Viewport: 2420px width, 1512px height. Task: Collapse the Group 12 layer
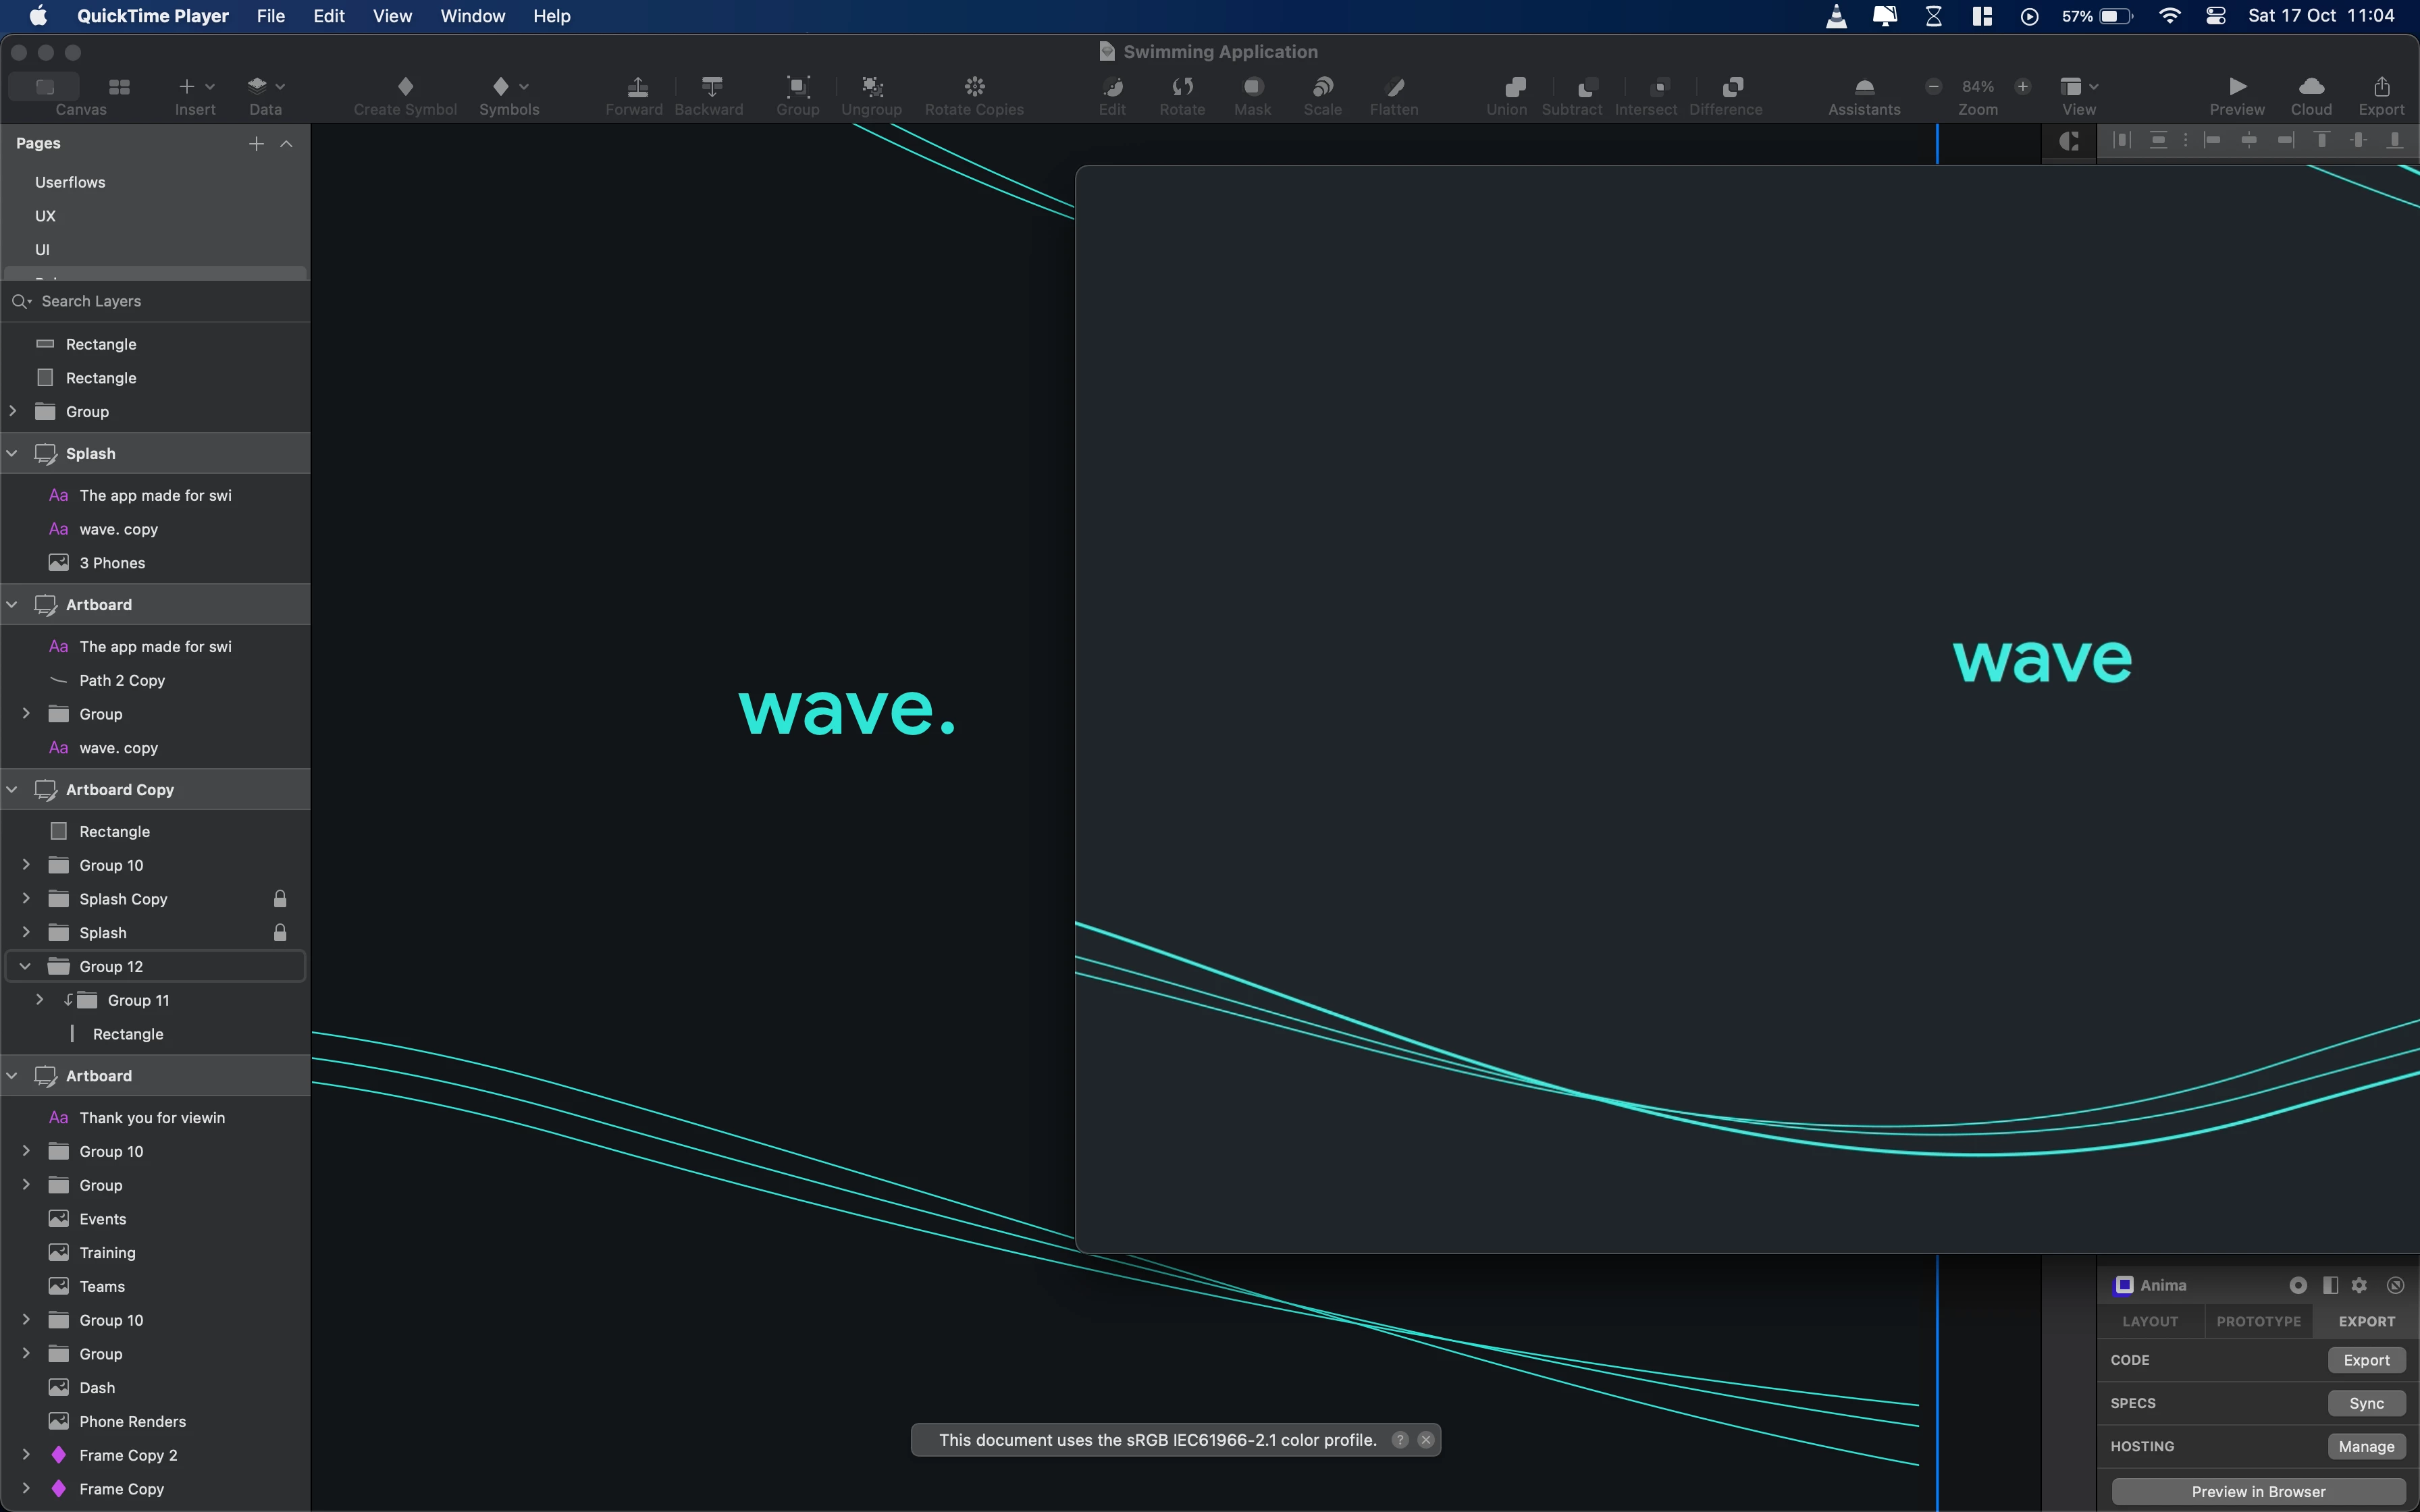26,967
